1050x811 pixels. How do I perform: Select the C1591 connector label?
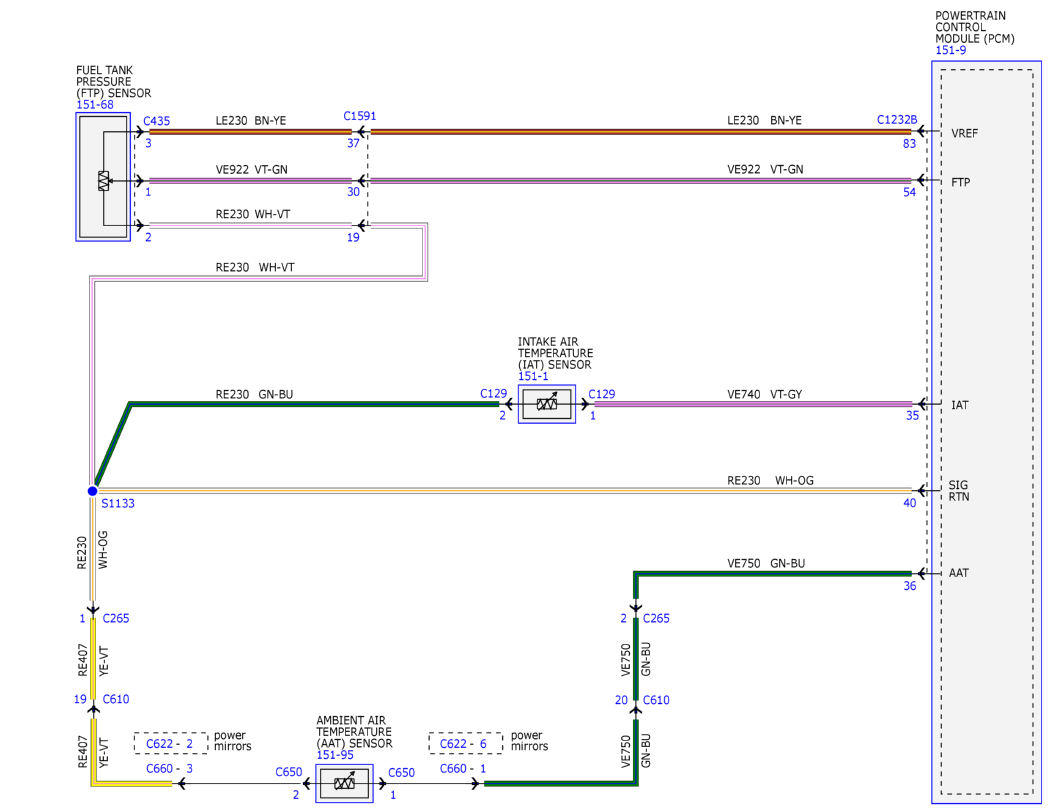coord(360,116)
